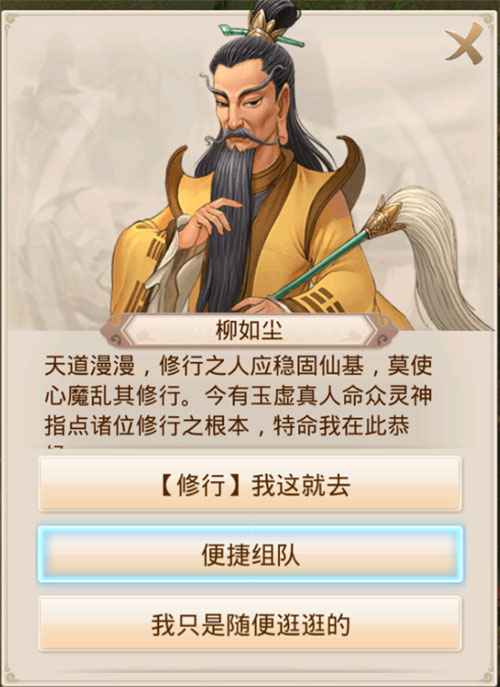Click the right scroll ornament of the name plate
The width and height of the screenshot is (500, 687).
[x=385, y=331]
